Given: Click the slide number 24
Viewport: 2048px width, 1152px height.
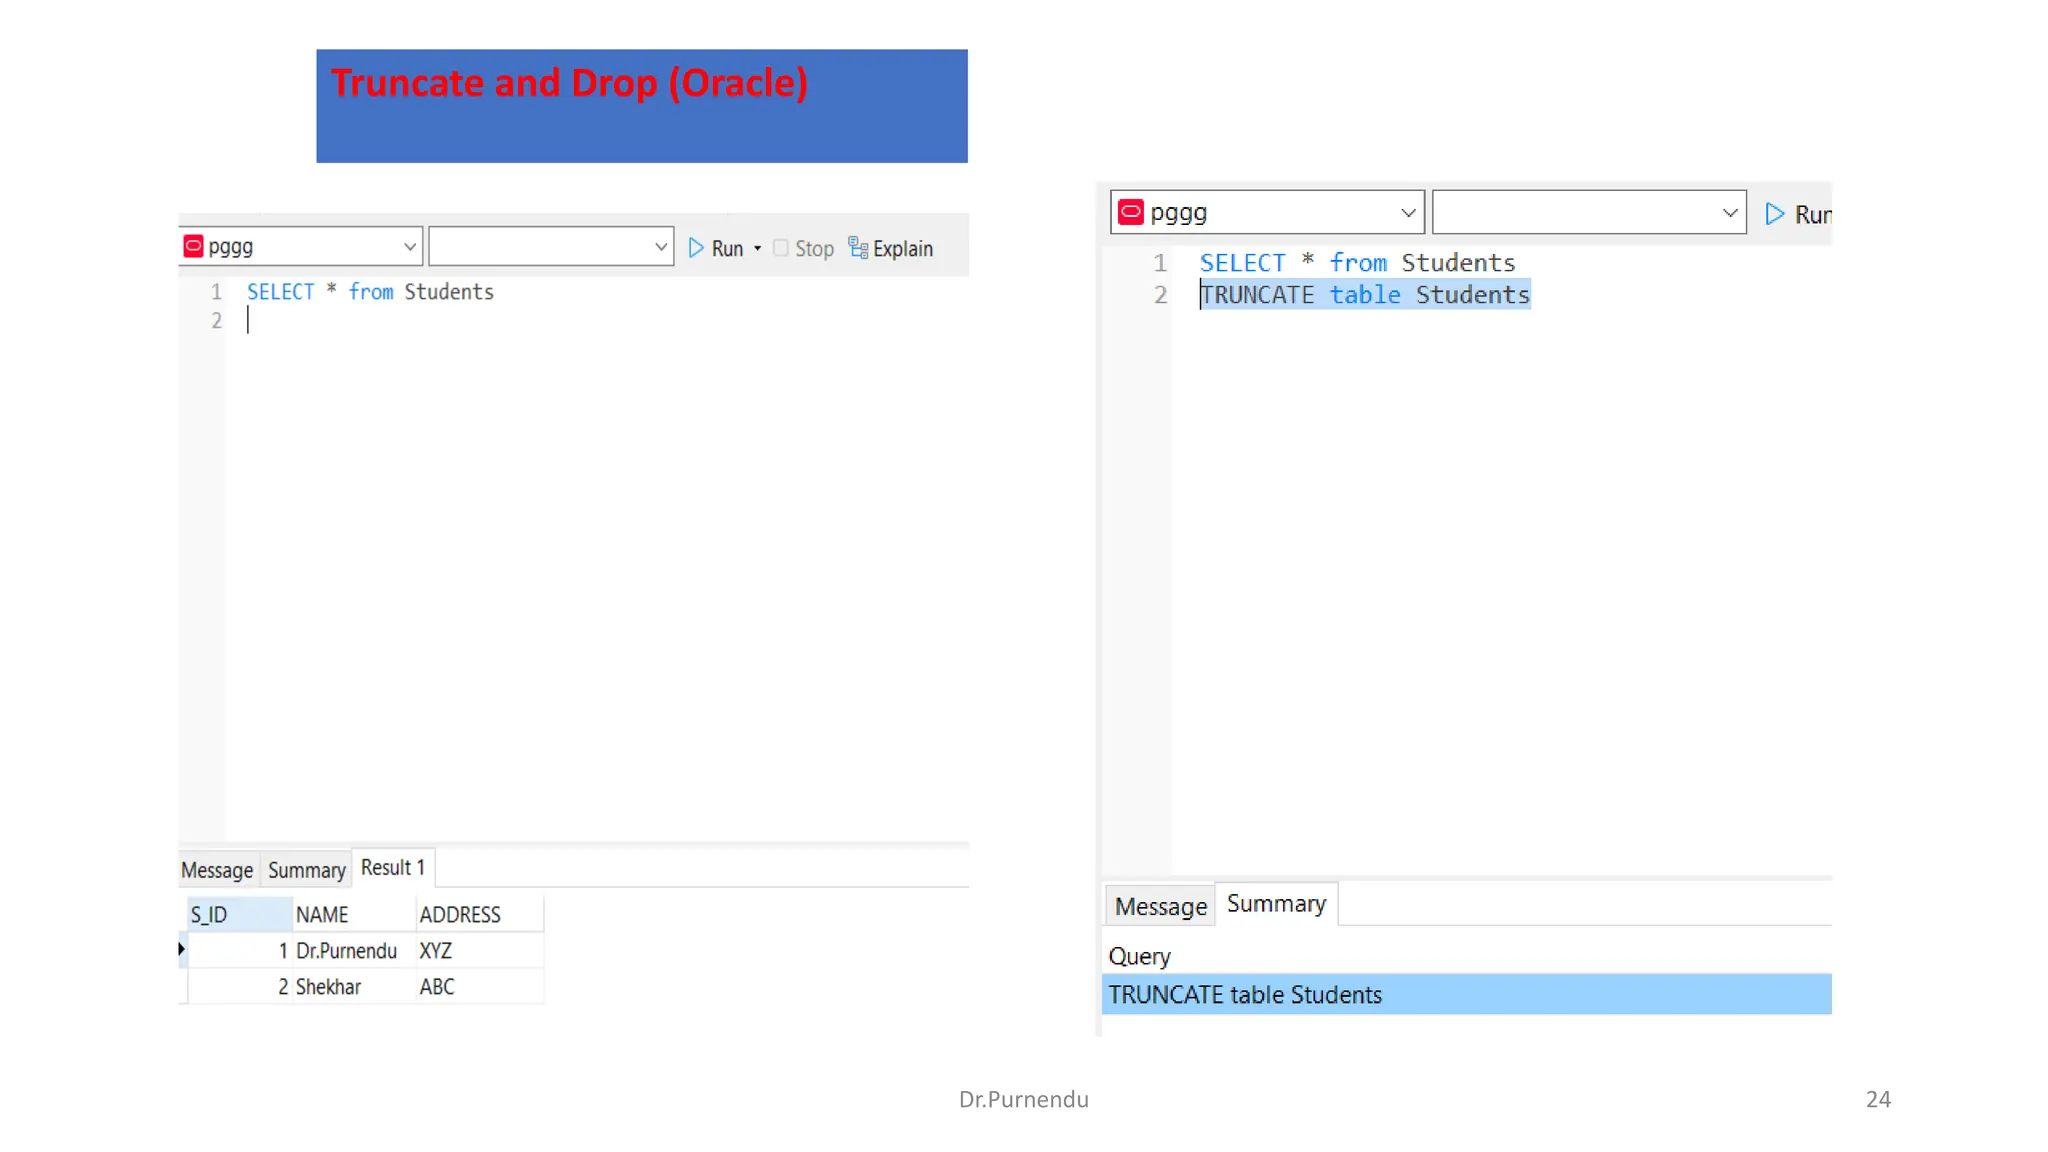Looking at the screenshot, I should point(1878,1099).
